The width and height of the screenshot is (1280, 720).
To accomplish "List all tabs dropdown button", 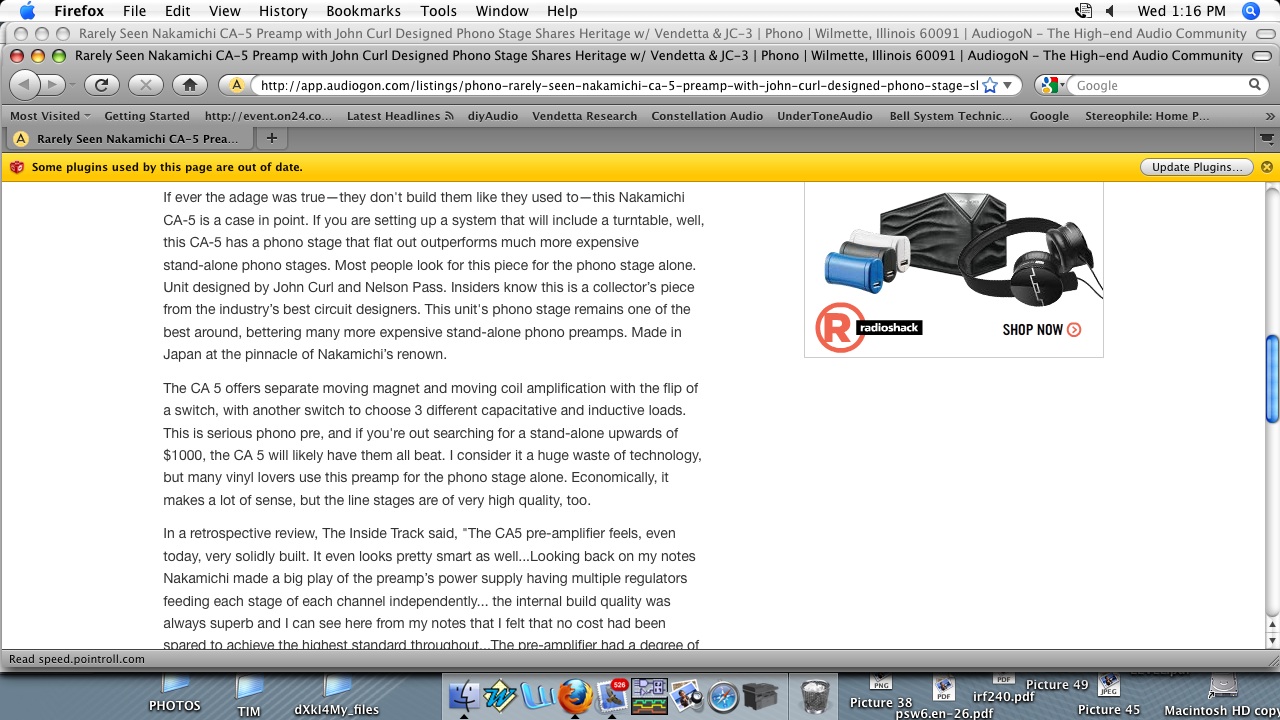I will click(x=1268, y=138).
